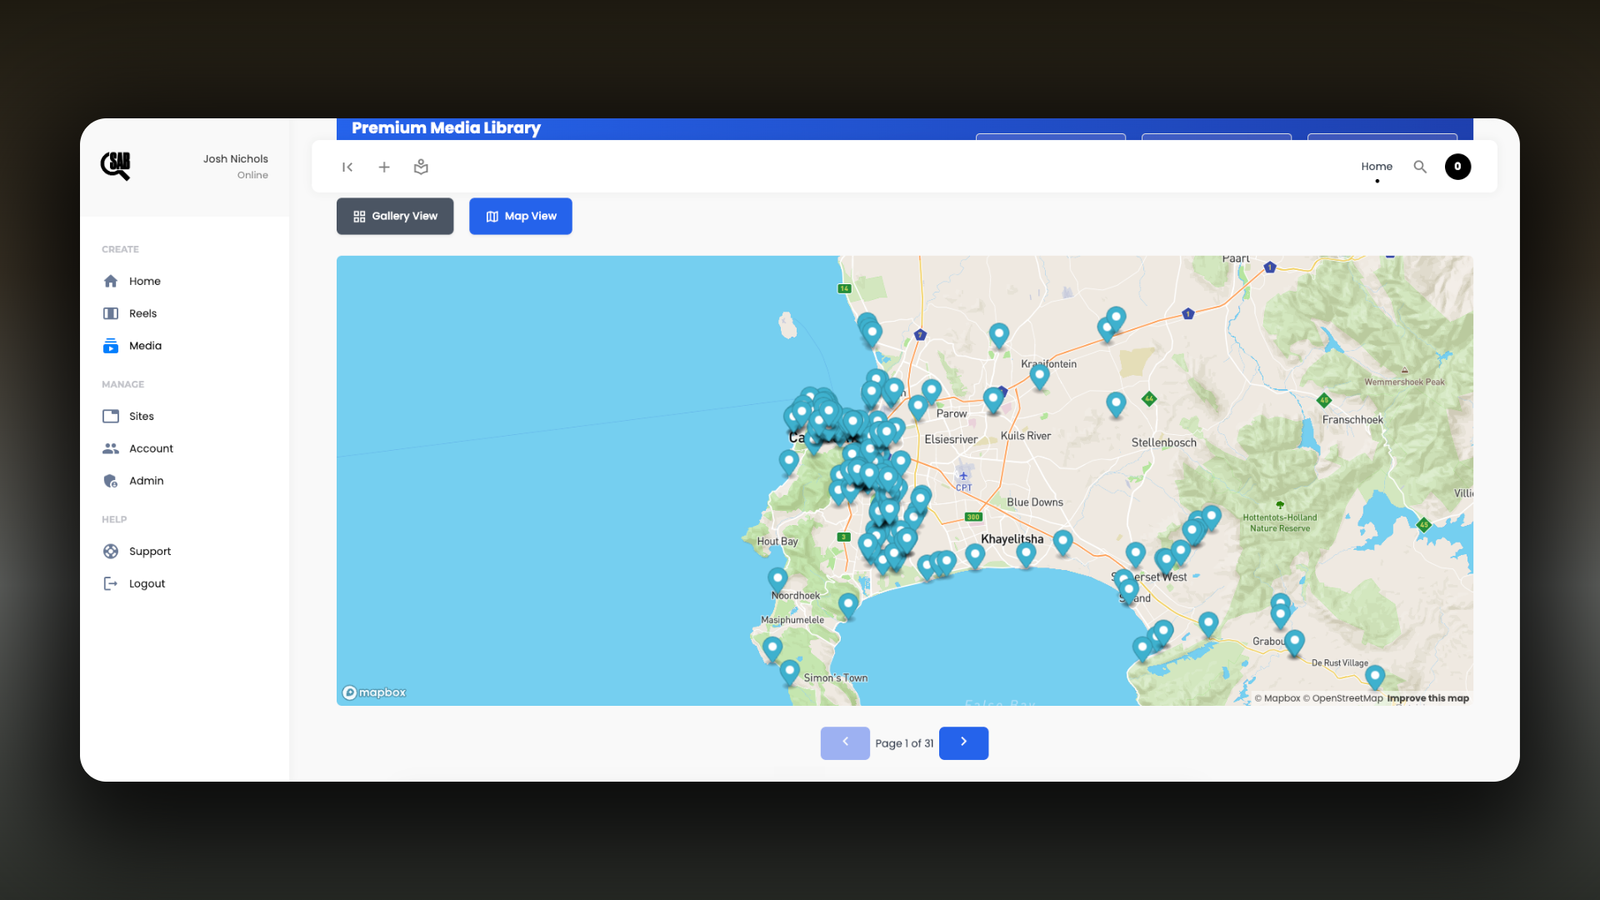Click the 'Wemmershoek Peak' map label
Image resolution: width=1600 pixels, height=900 pixels.
(x=1405, y=382)
